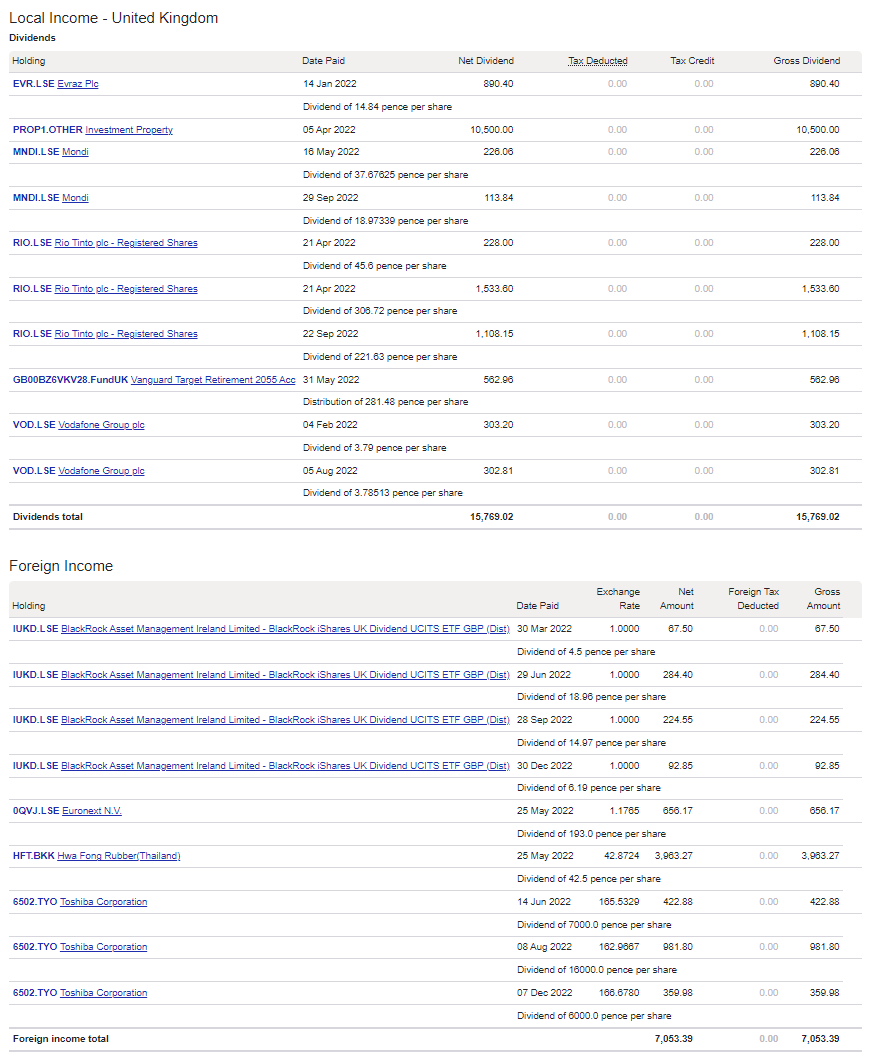Select the Net Amount column header

coord(676,599)
